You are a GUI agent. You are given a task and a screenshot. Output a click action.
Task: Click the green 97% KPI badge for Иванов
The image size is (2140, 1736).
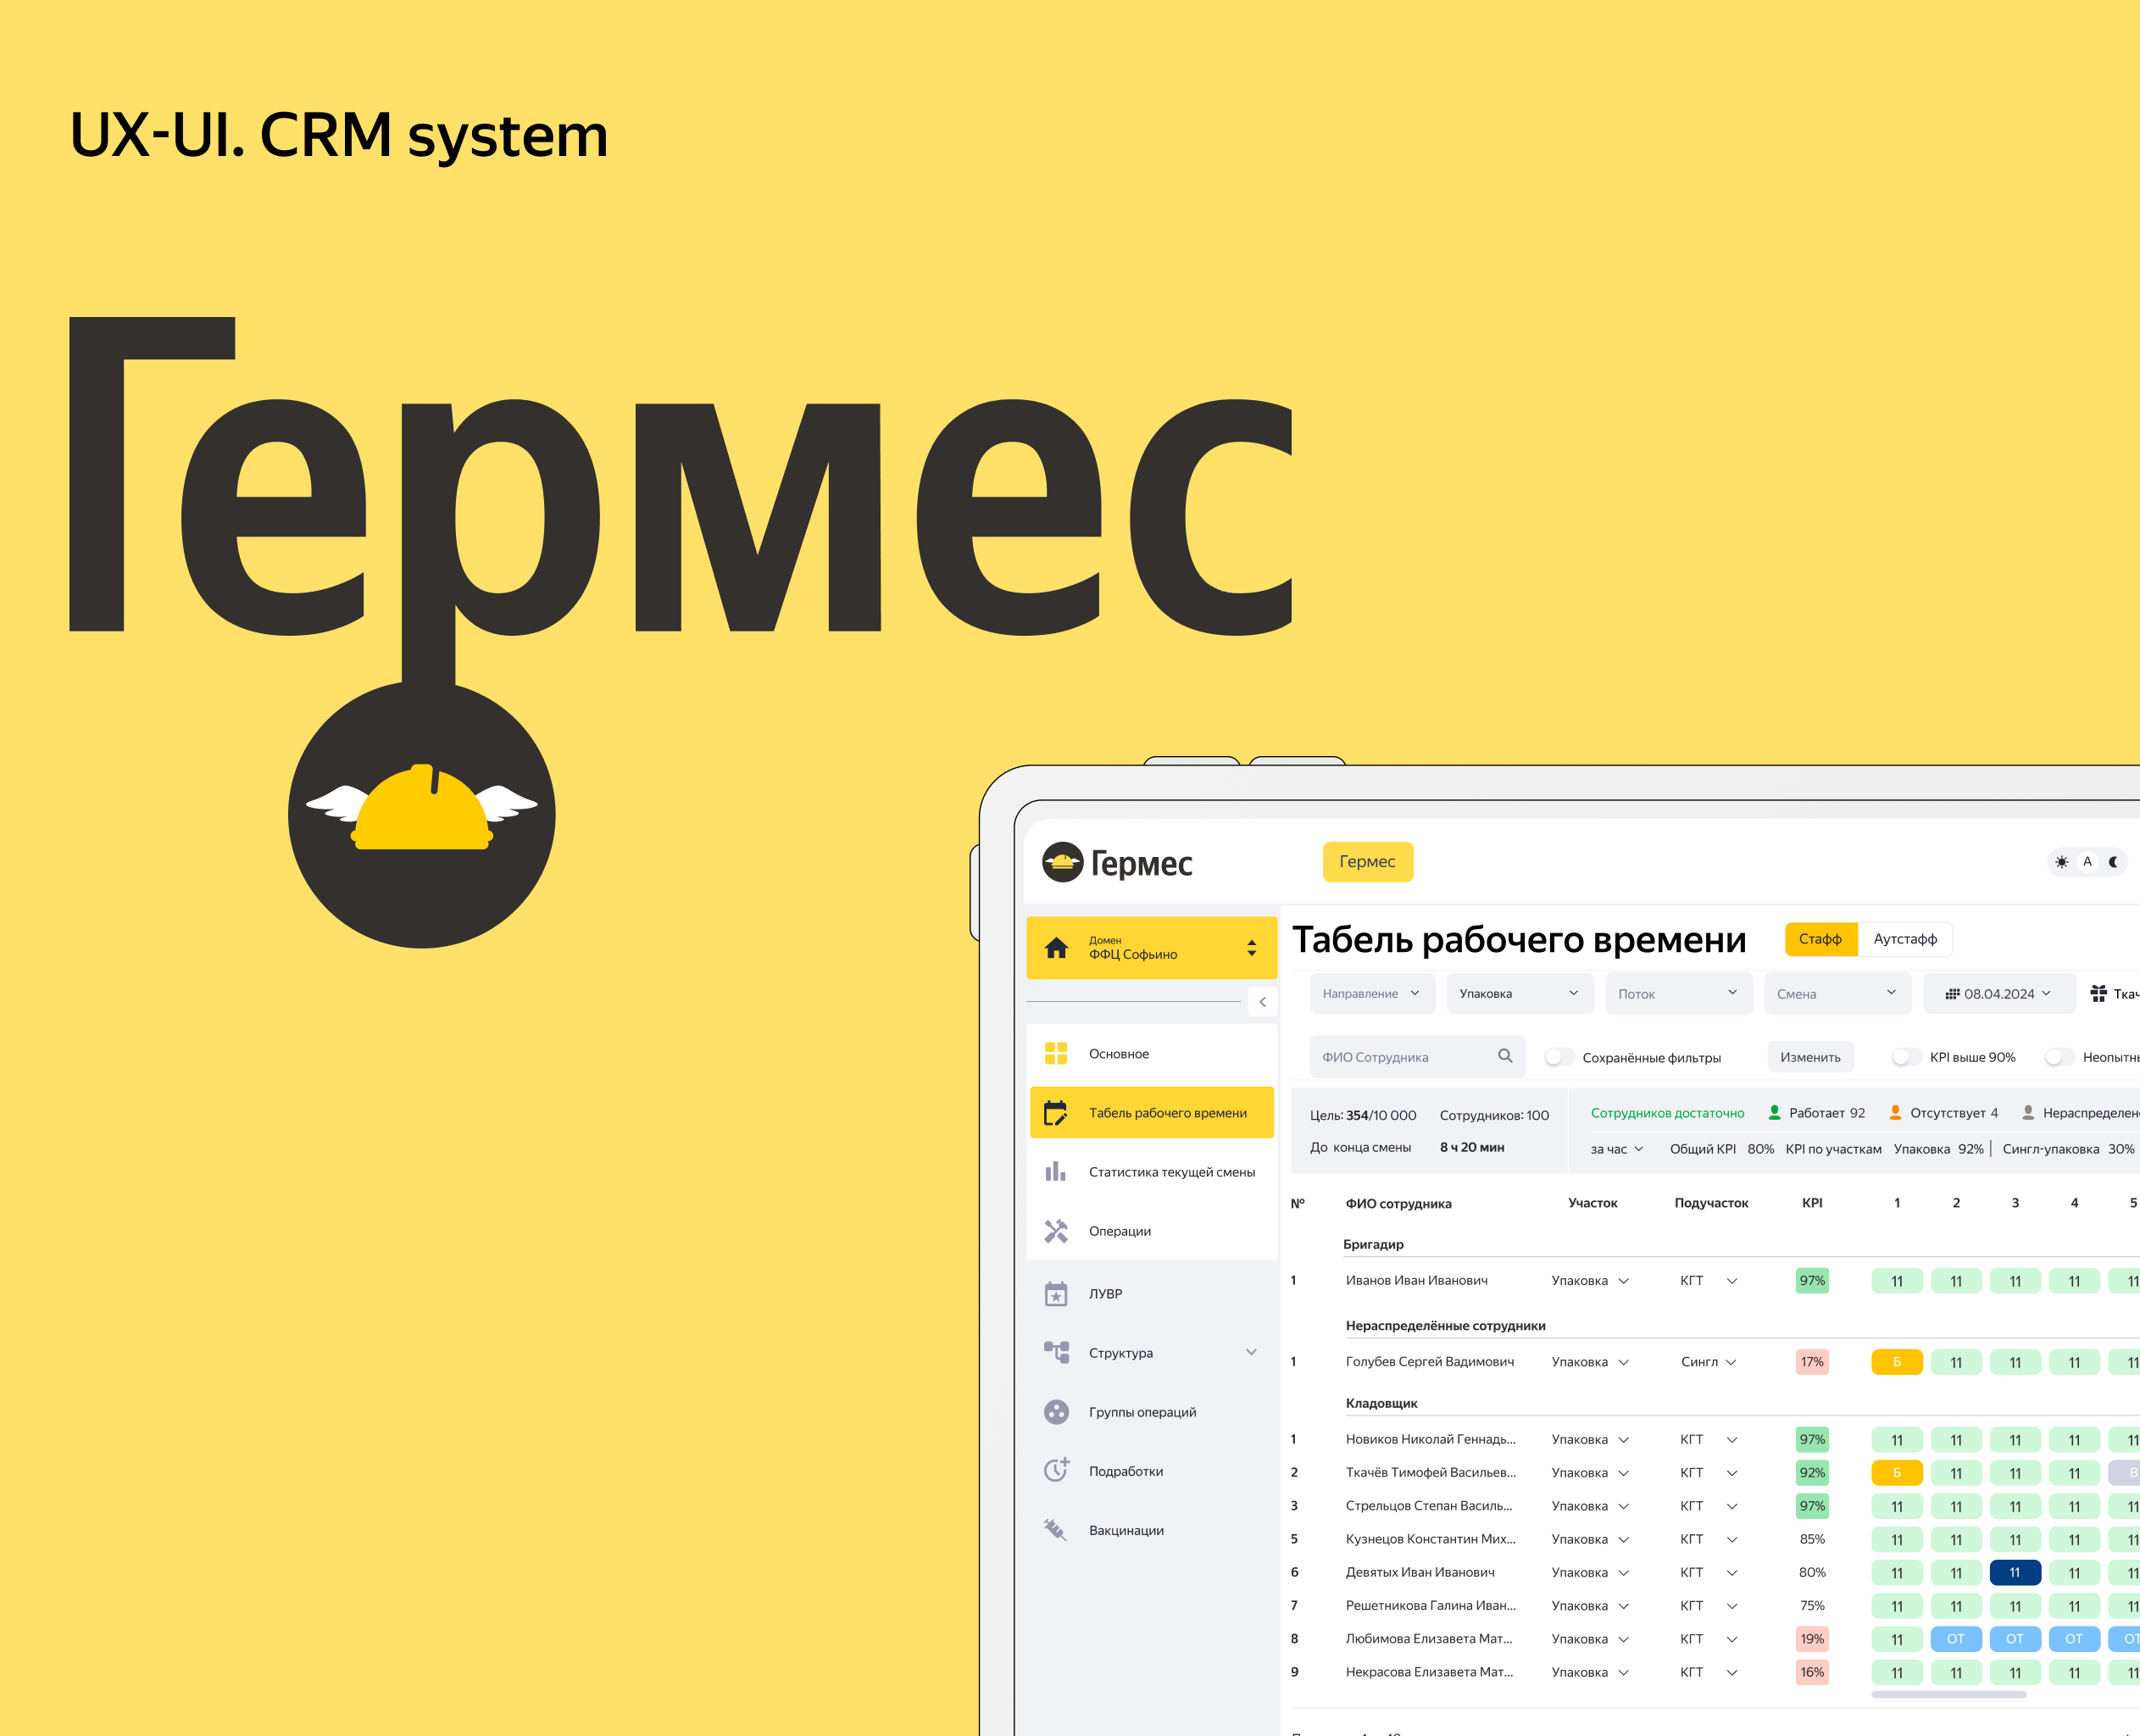click(x=1812, y=1280)
